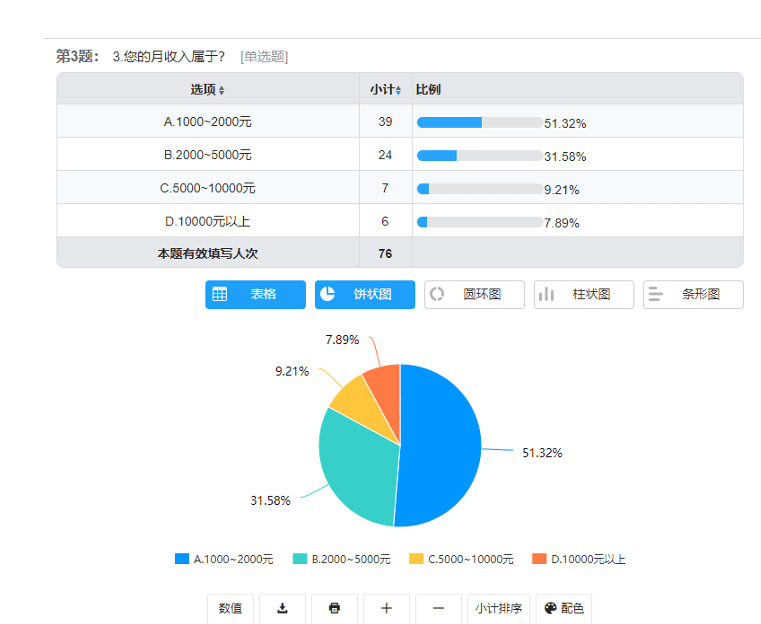The width and height of the screenshot is (761, 624).
Task: Open the 配色 color palette button
Action: 564,608
